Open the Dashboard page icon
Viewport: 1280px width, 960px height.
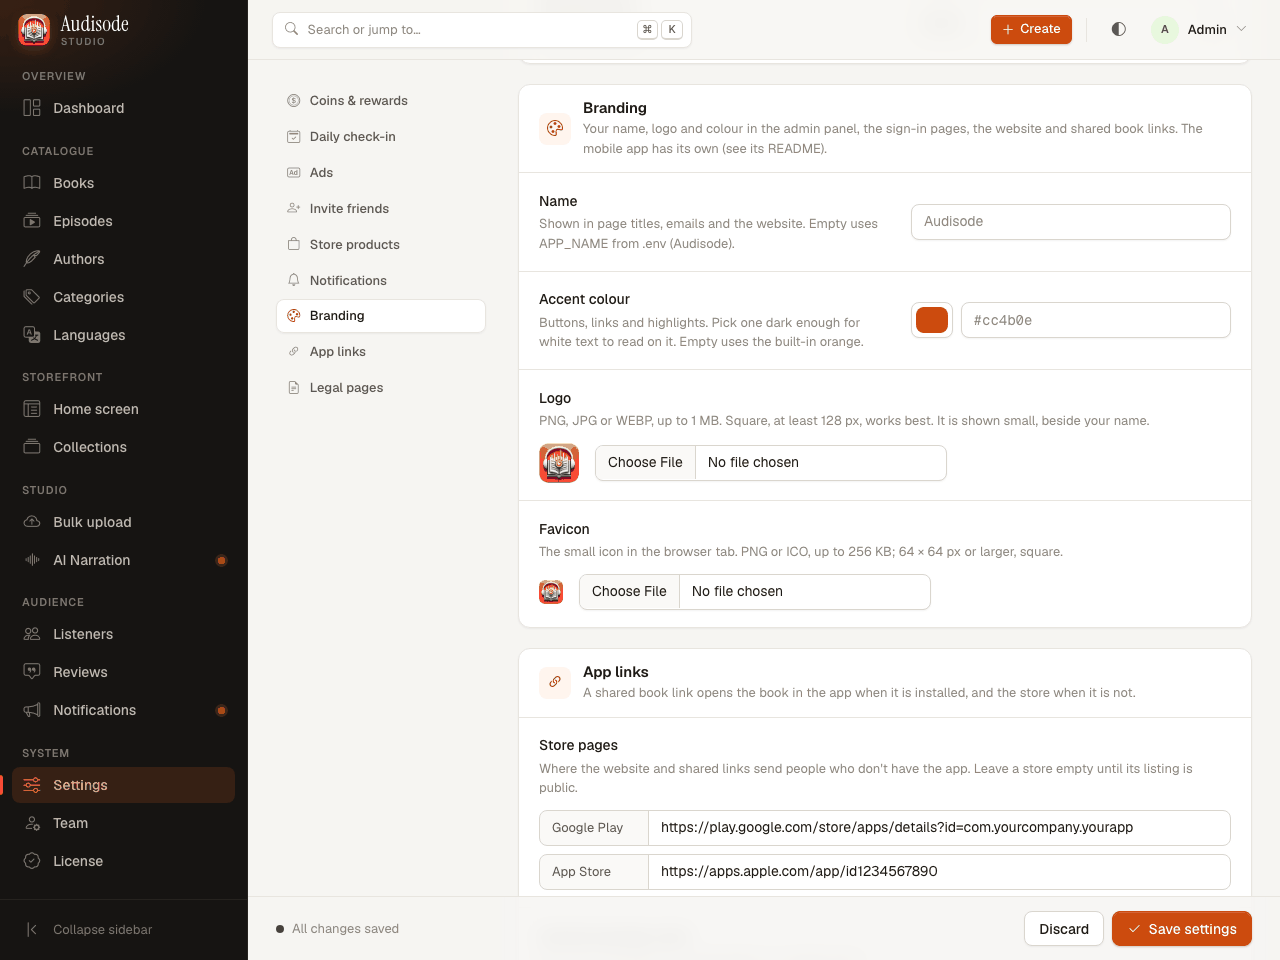pyautogui.click(x=32, y=108)
